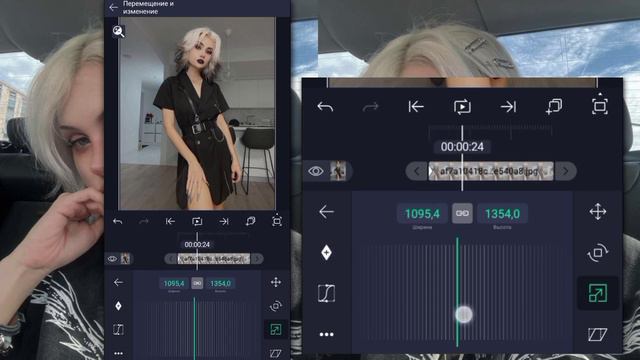Select layer thumbnail in enlarged view
This screenshot has height=360, width=640.
(338, 171)
